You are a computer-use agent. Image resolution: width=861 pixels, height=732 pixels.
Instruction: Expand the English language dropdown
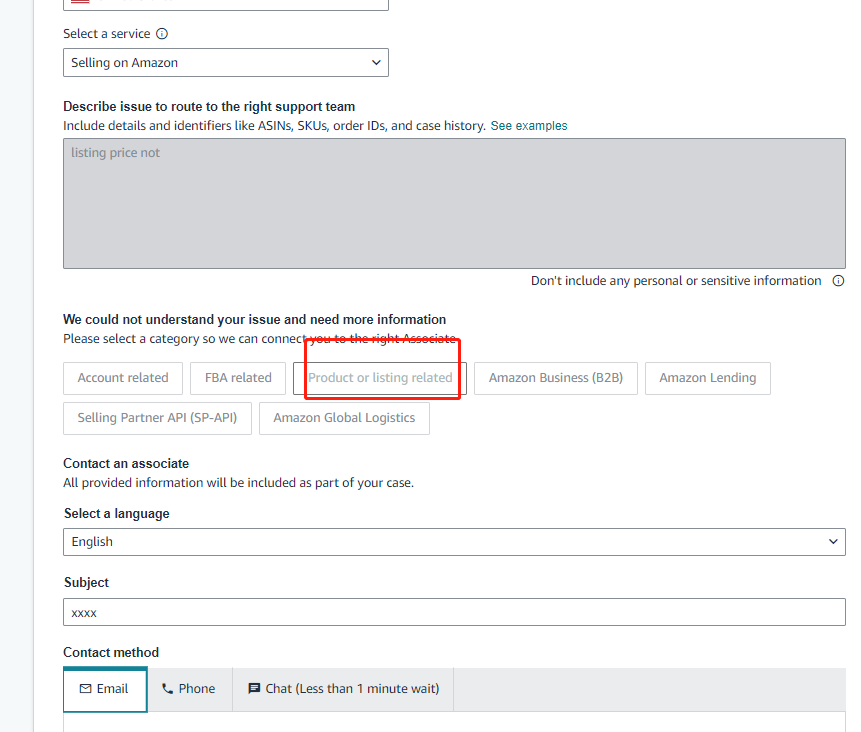(454, 542)
